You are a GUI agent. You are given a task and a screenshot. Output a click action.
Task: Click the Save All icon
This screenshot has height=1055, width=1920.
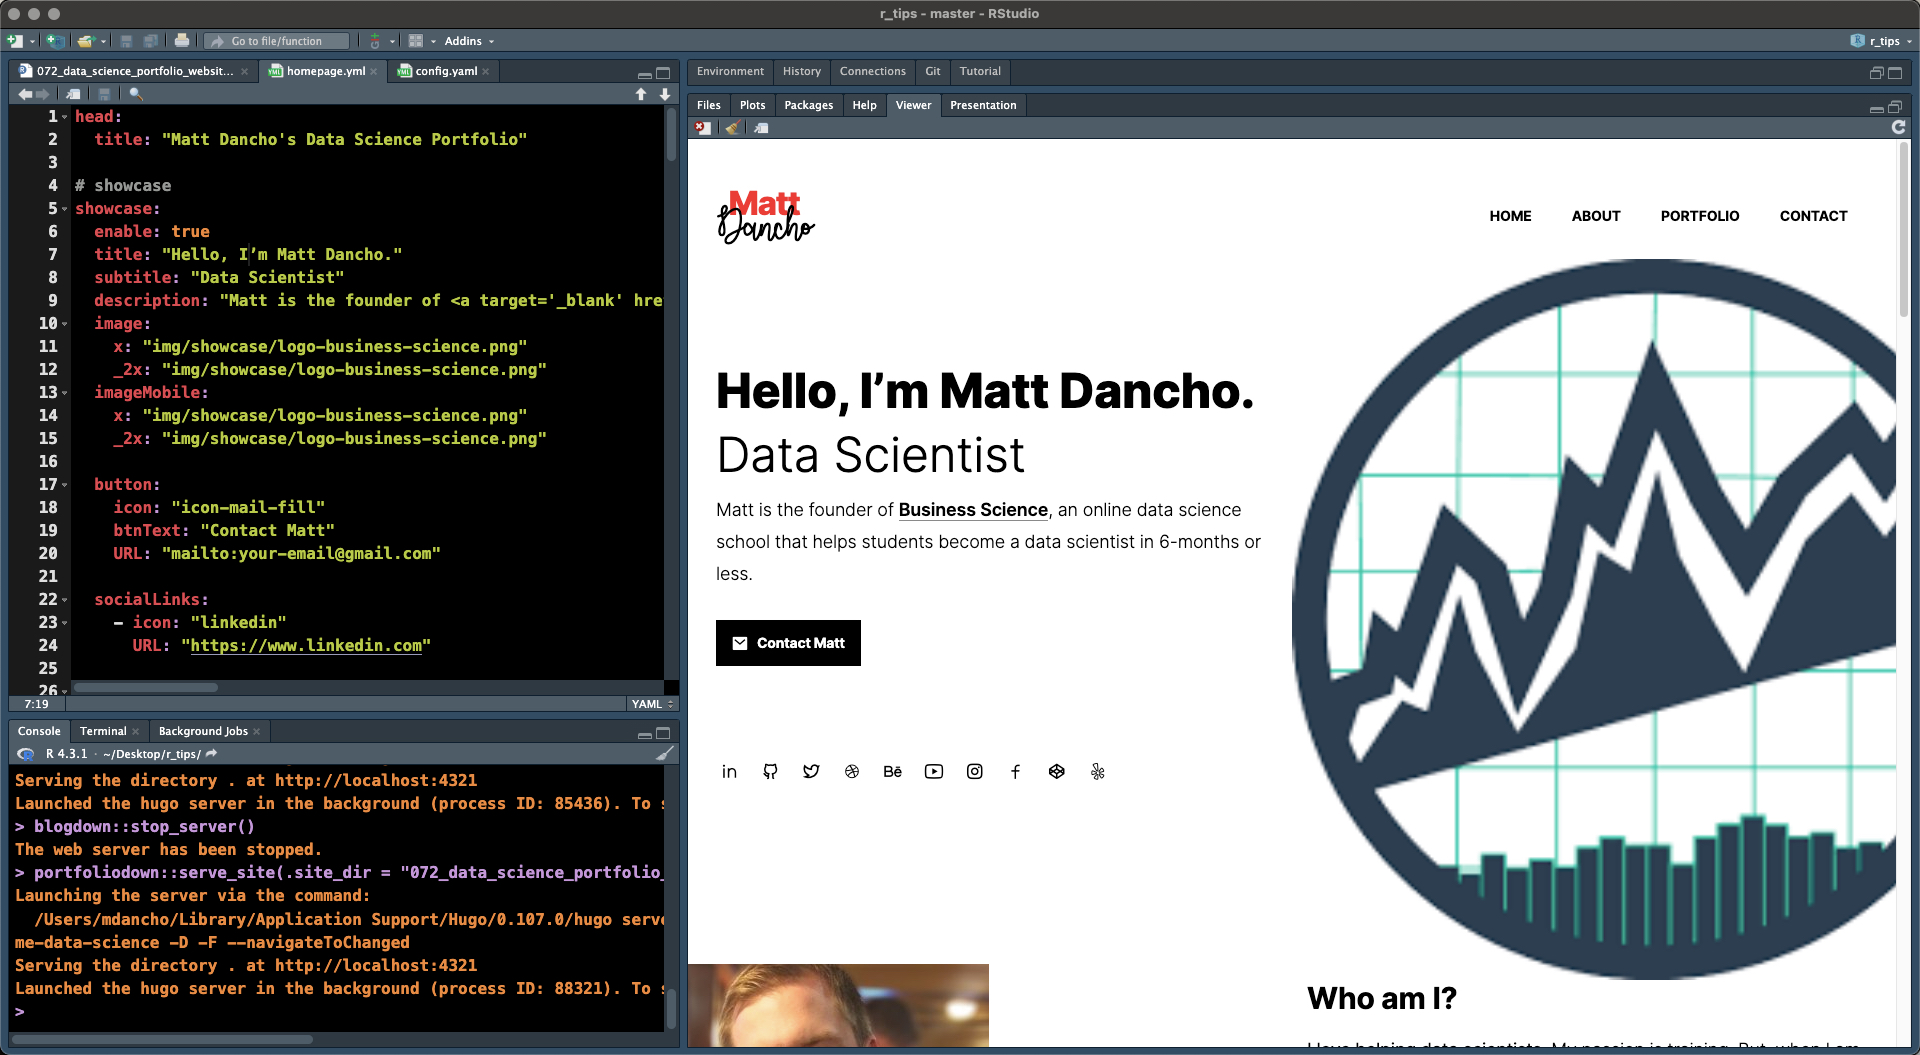click(x=150, y=41)
